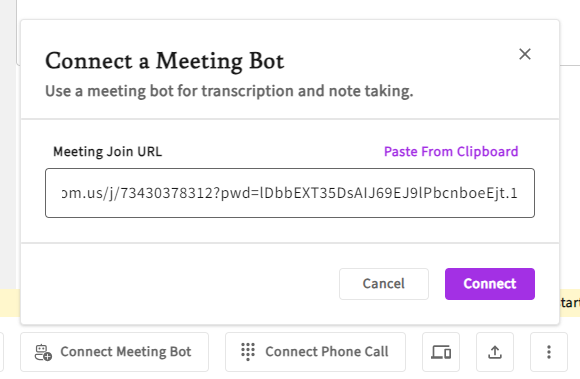Click Paste From Clipboard link
This screenshot has height=379, width=580.
click(451, 152)
